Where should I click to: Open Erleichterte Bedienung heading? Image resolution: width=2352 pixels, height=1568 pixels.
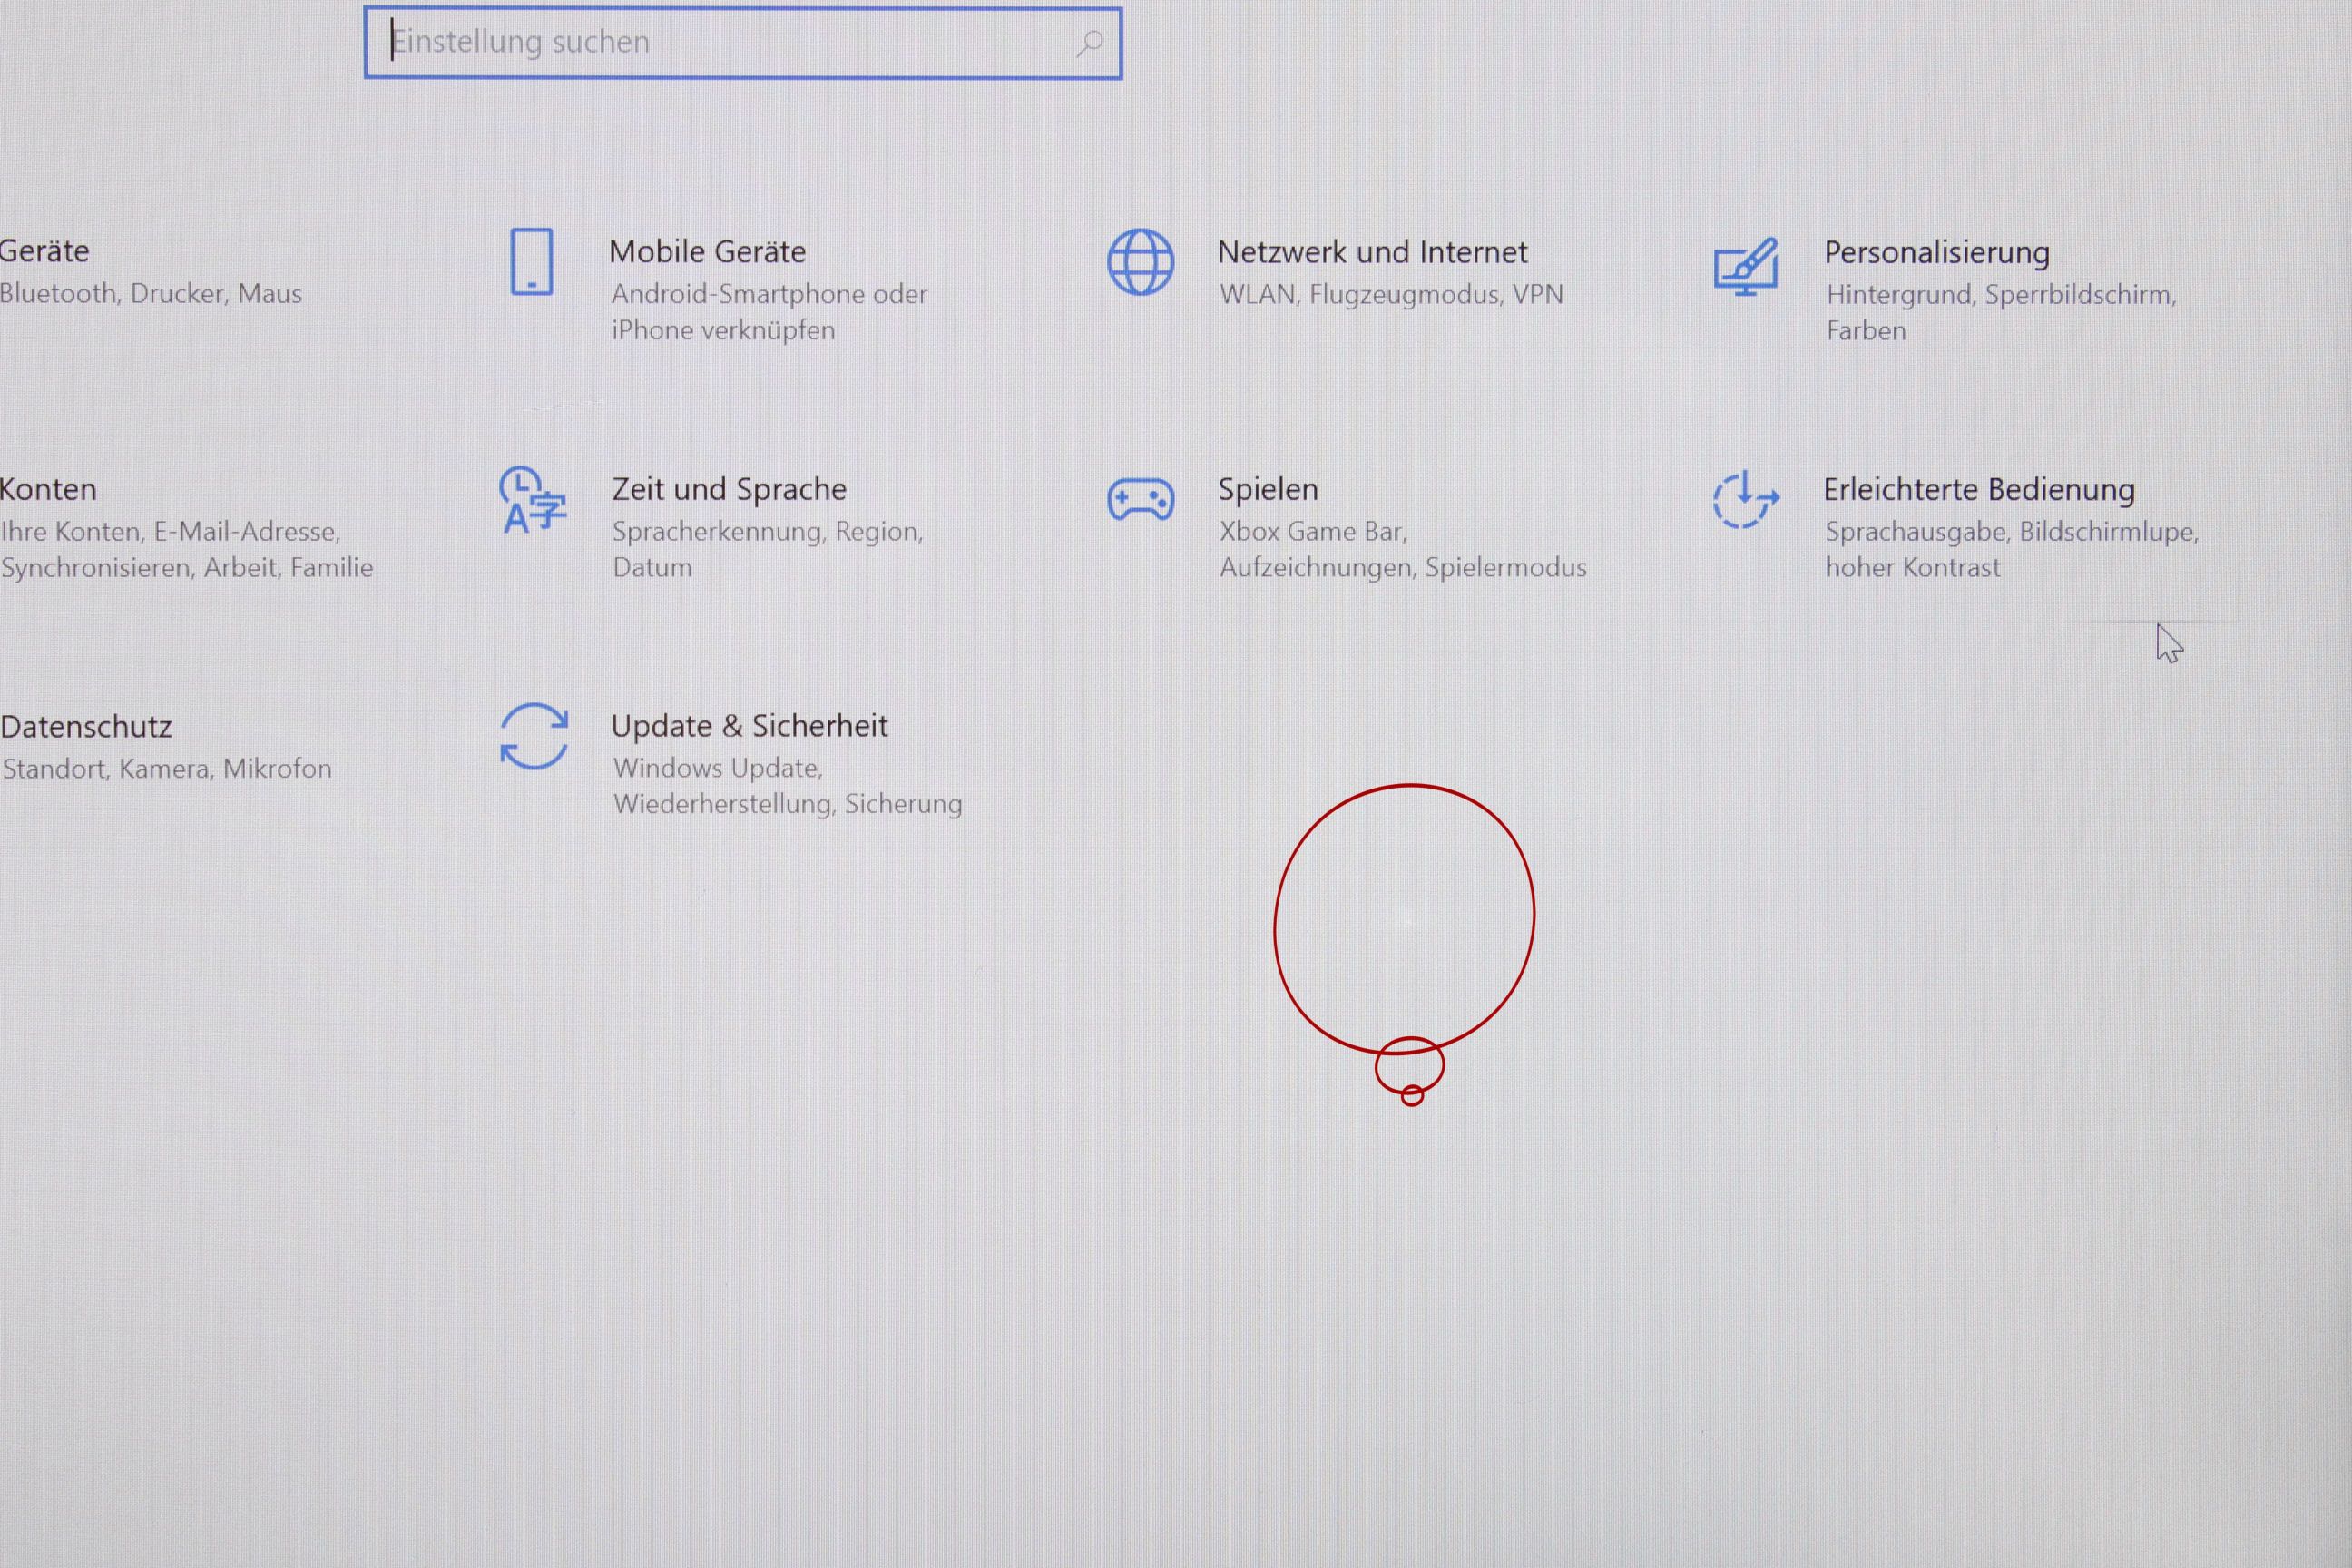click(1978, 489)
